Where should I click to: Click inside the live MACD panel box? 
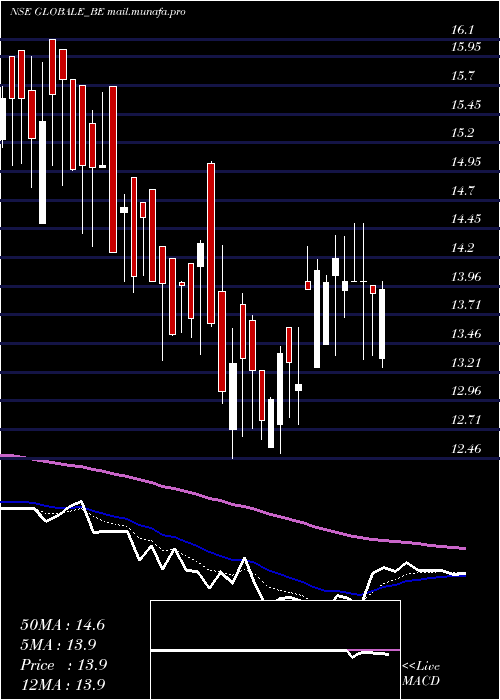pyautogui.click(x=275, y=650)
